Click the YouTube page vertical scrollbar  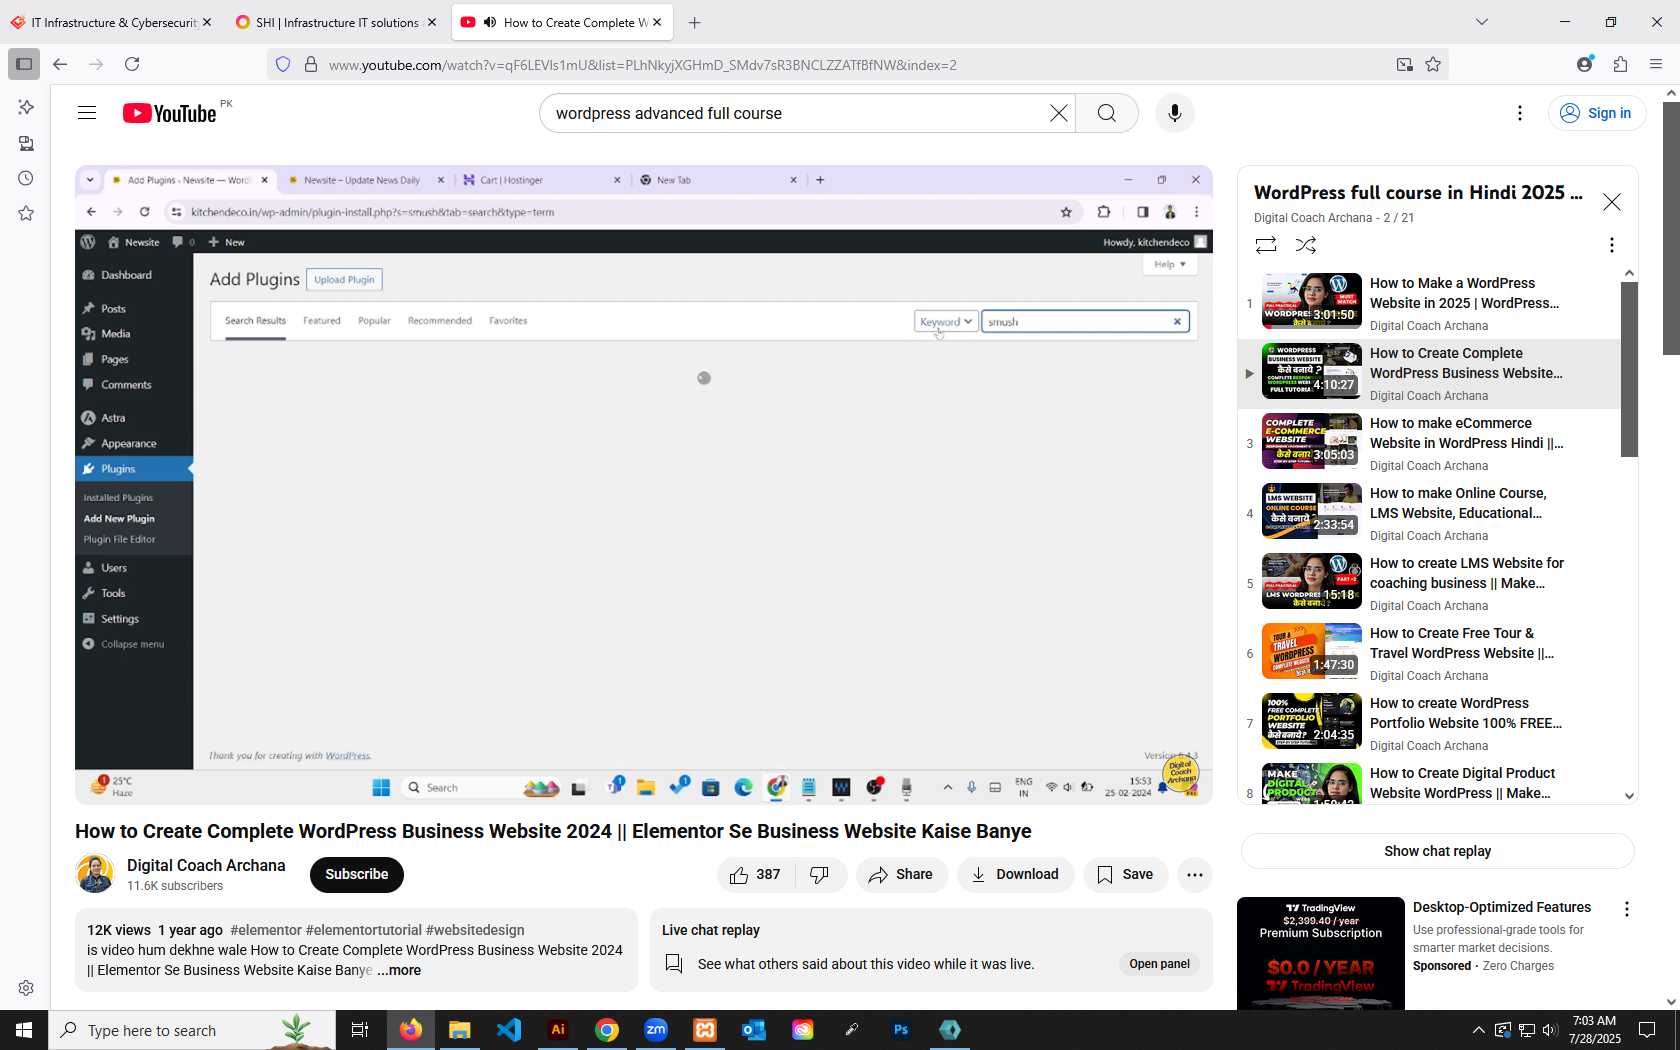coord(1671,228)
